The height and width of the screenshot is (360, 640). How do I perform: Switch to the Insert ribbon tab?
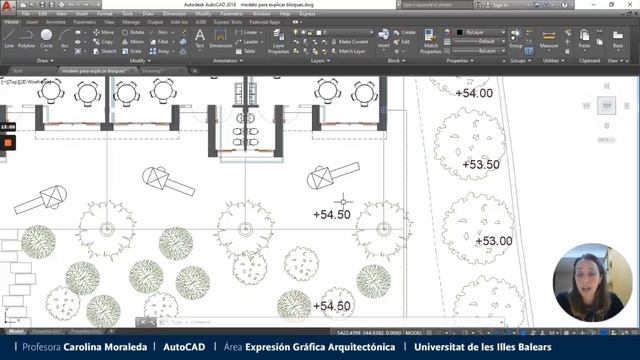coord(32,22)
